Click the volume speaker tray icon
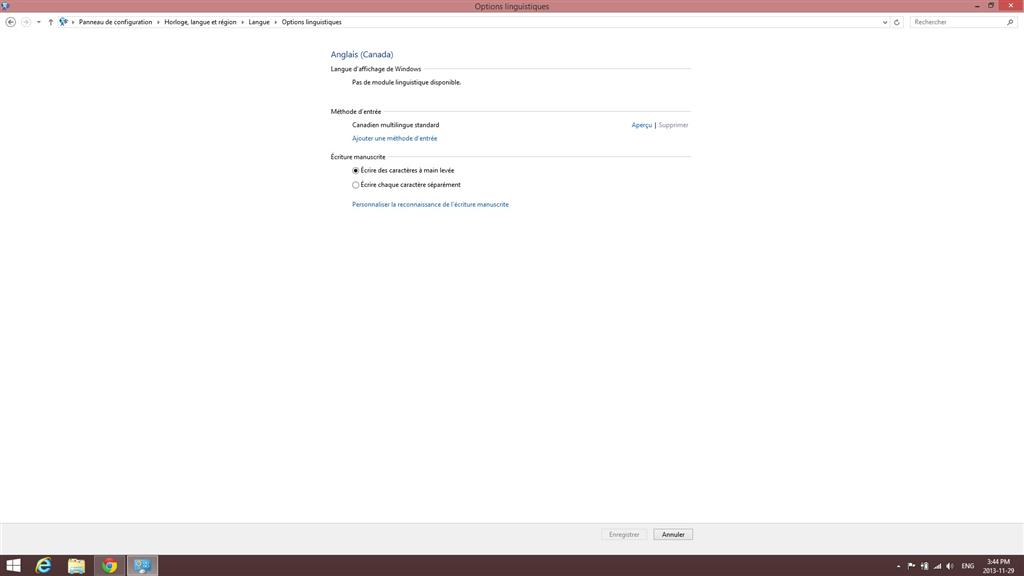The height and width of the screenshot is (576, 1024). tap(950, 566)
